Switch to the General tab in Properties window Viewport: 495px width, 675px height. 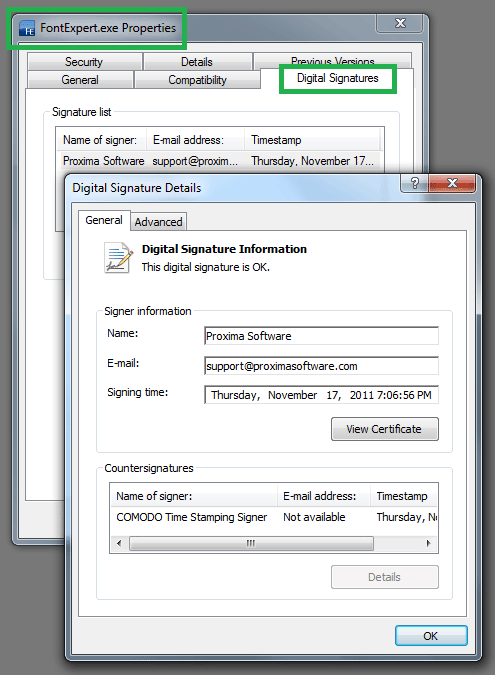coord(80,80)
